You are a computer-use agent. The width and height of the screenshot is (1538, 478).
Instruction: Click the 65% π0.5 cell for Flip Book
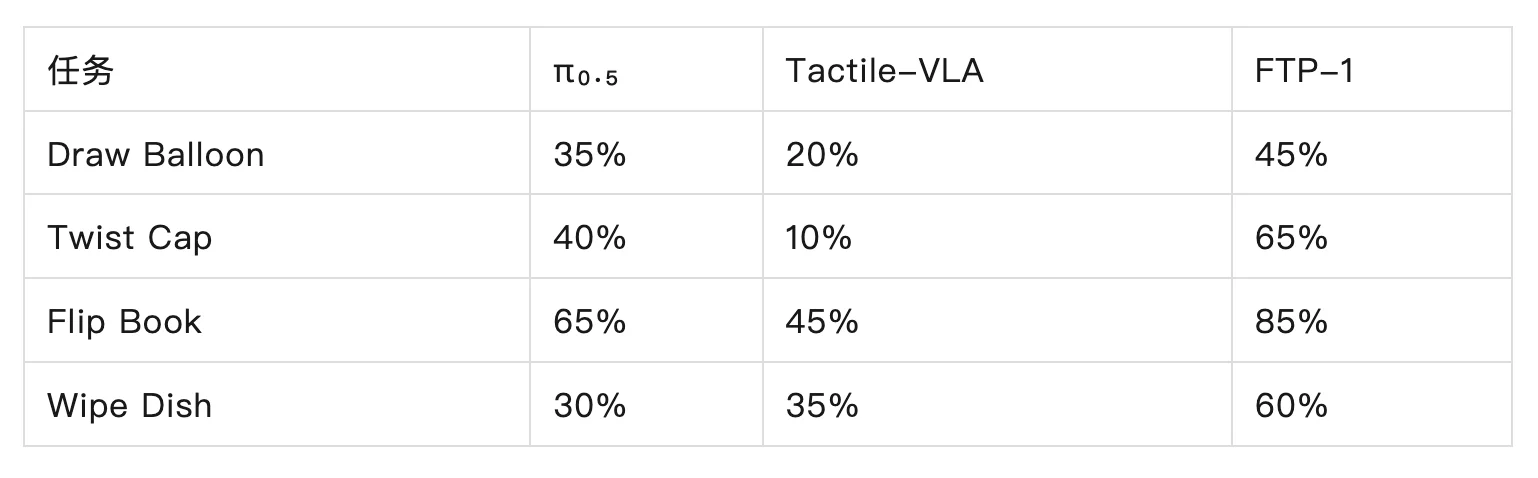click(x=646, y=321)
